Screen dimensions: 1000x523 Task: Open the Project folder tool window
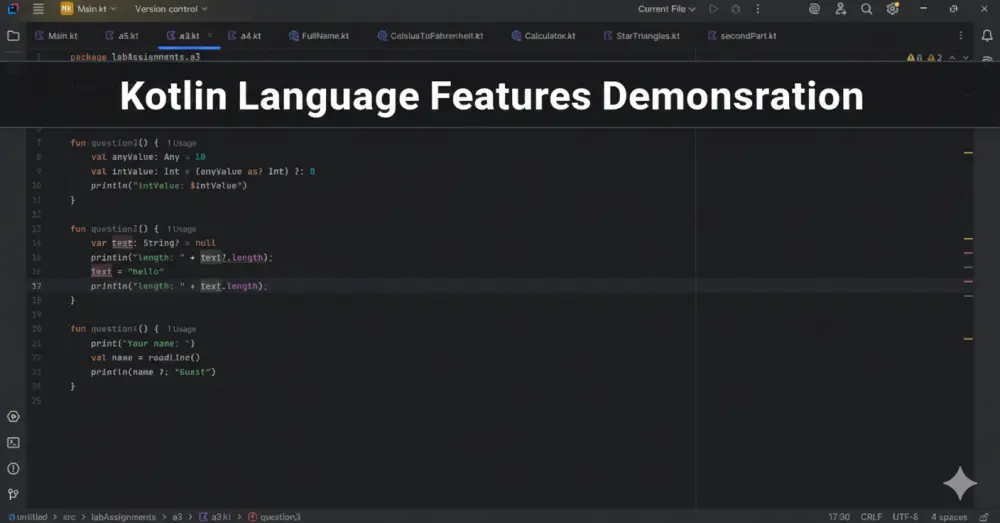point(13,36)
